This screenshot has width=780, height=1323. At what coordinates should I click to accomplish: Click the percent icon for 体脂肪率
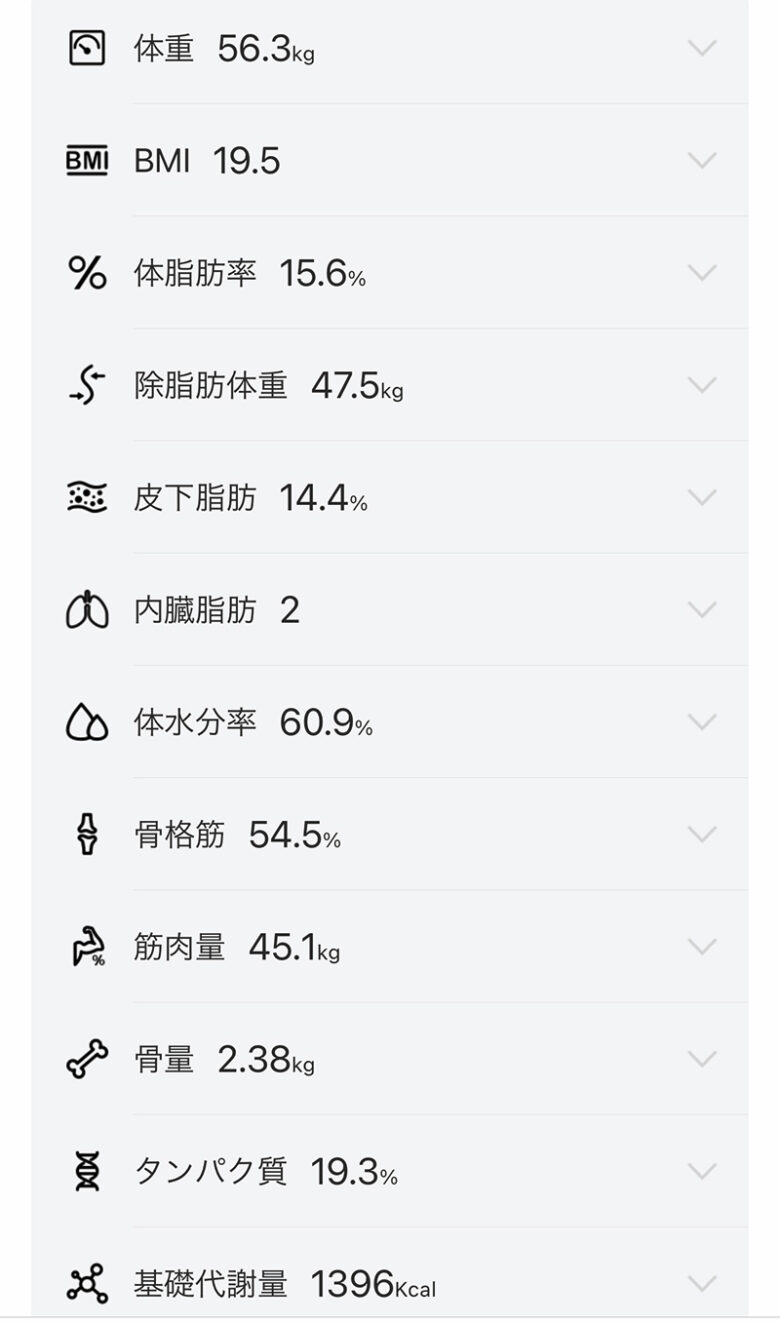pyautogui.click(x=87, y=273)
